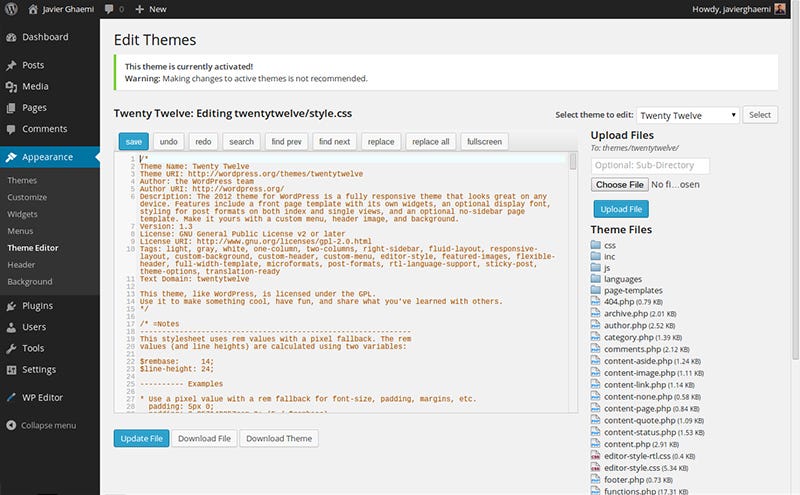Click the undo button
The image size is (800, 495).
coord(168,142)
